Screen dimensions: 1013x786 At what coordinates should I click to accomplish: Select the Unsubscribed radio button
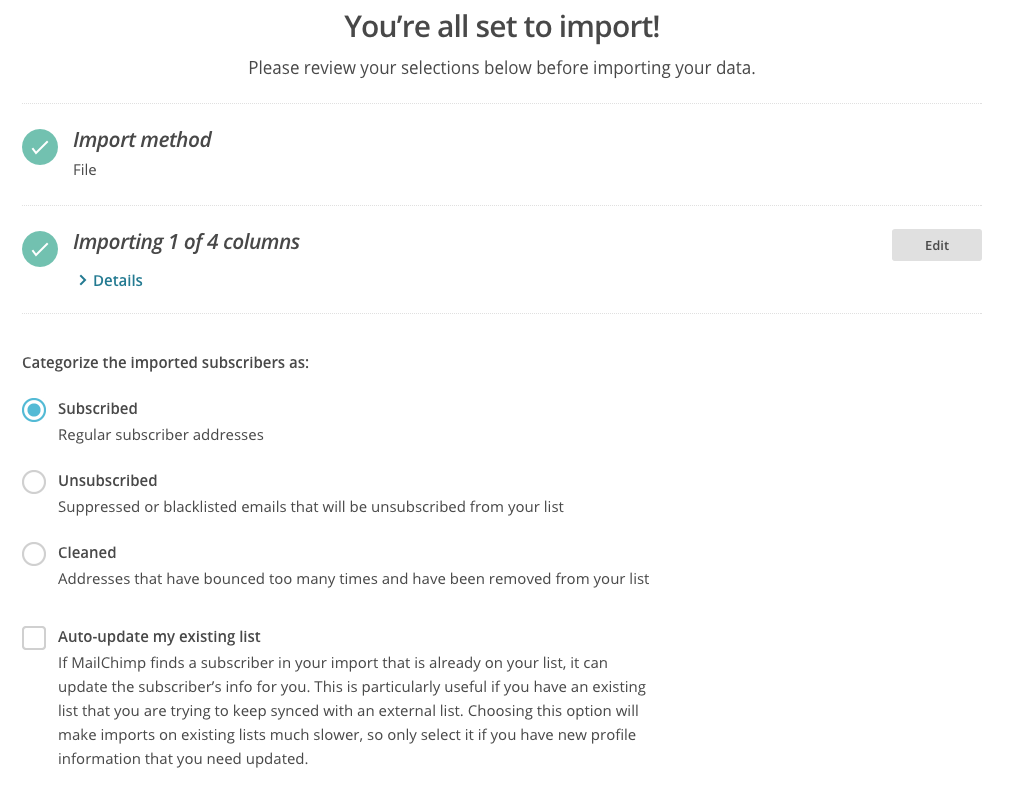click(x=34, y=482)
